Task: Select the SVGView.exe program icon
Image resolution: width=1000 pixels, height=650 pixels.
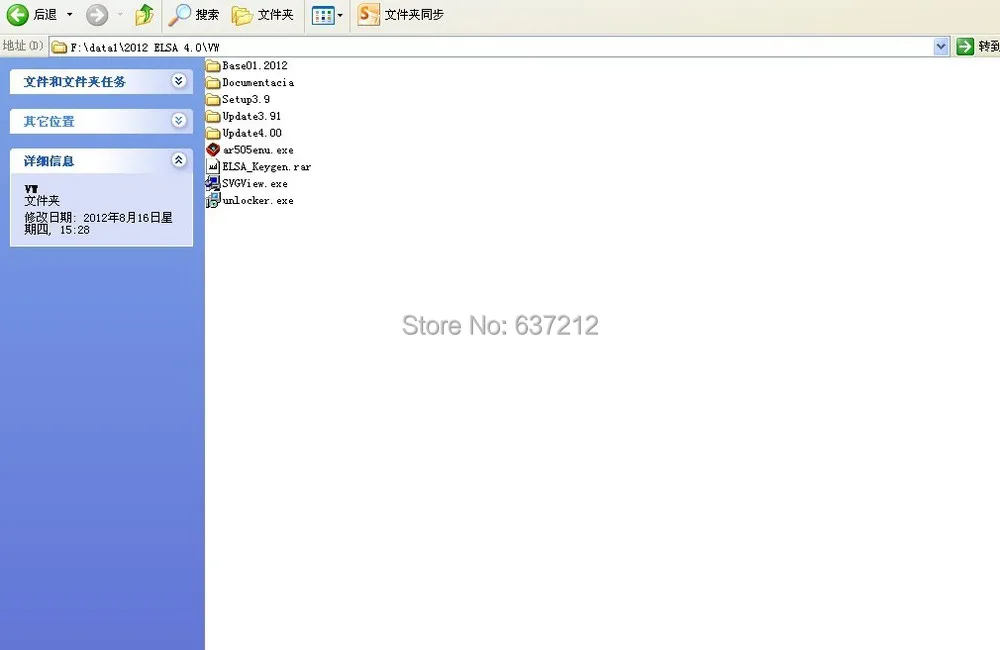Action: click(x=213, y=183)
